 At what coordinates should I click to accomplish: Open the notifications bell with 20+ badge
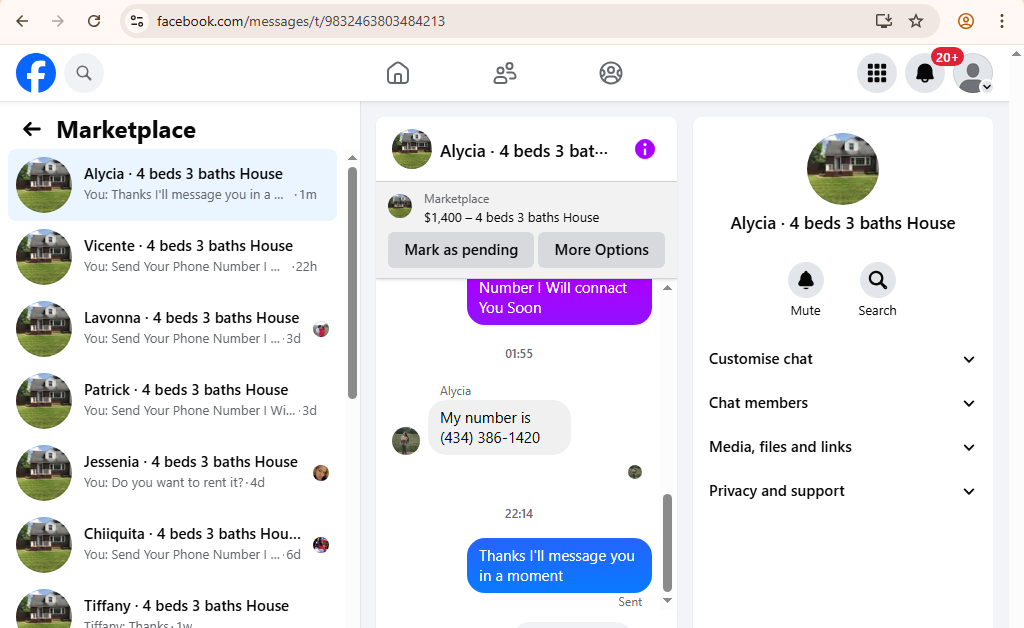tap(925, 73)
